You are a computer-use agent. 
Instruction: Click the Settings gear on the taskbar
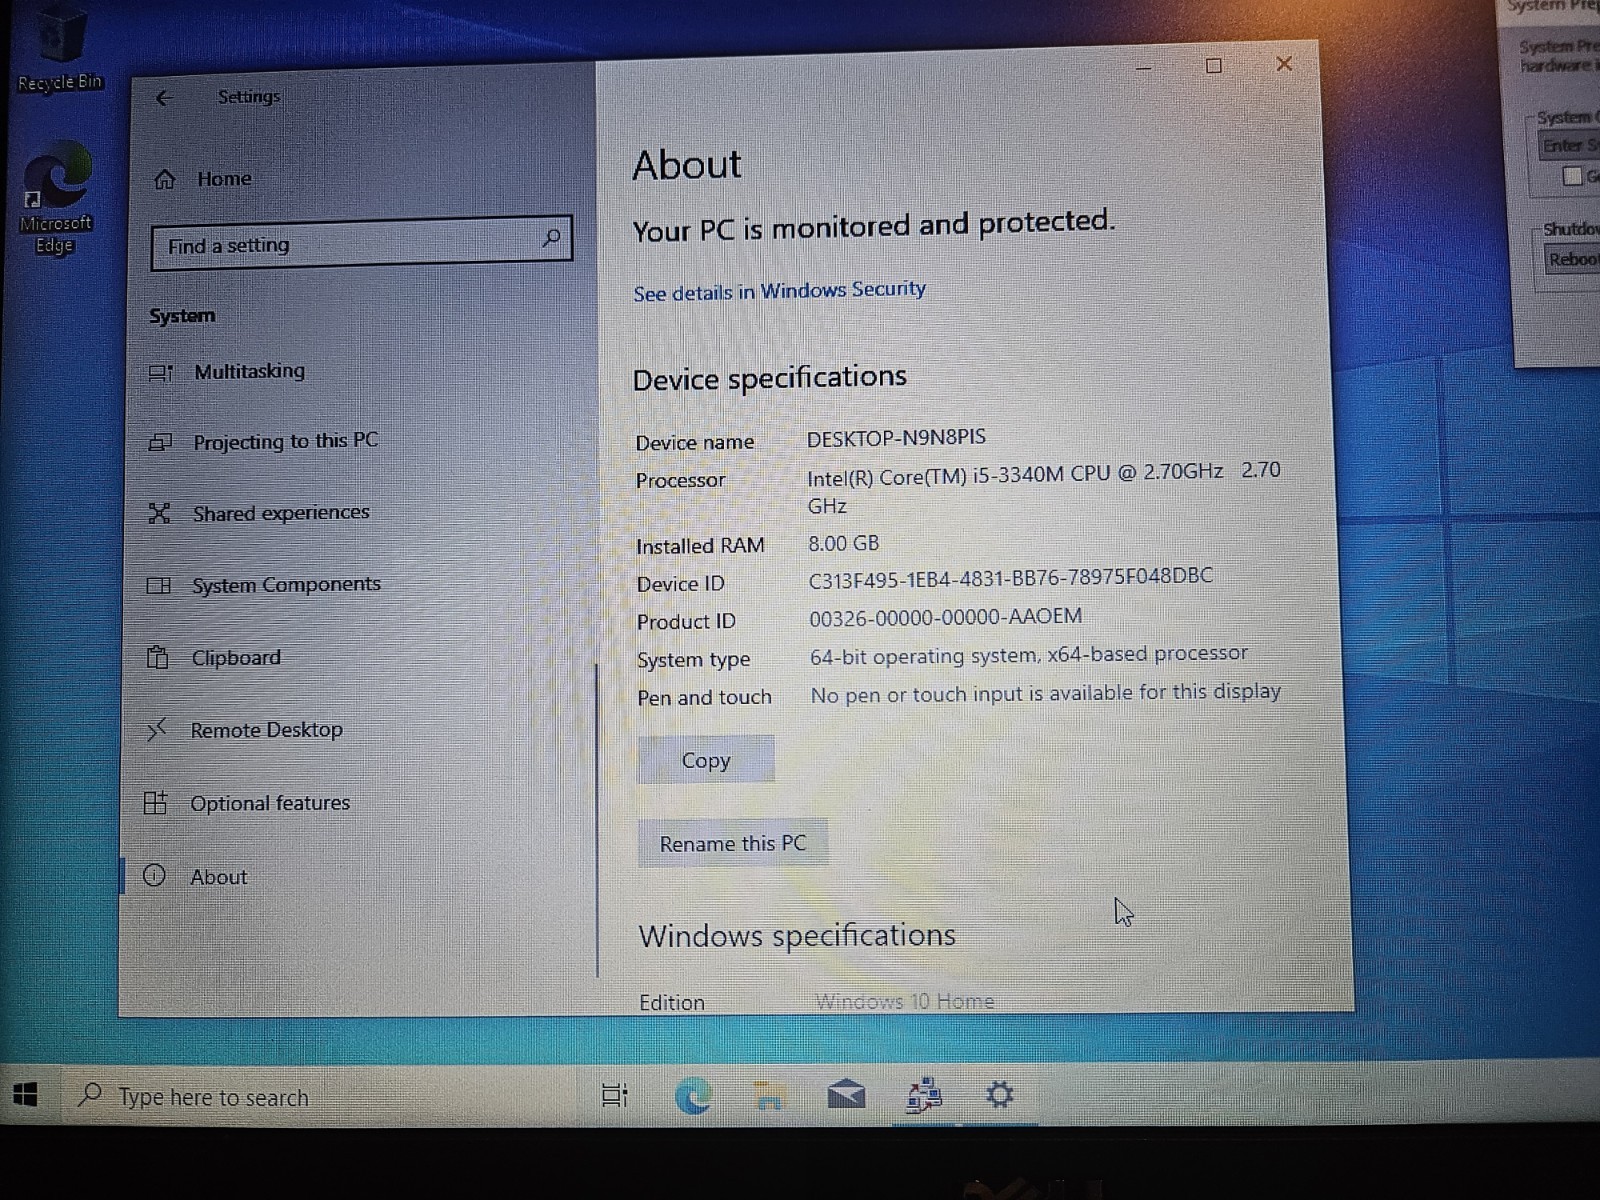pyautogui.click(x=1000, y=1094)
